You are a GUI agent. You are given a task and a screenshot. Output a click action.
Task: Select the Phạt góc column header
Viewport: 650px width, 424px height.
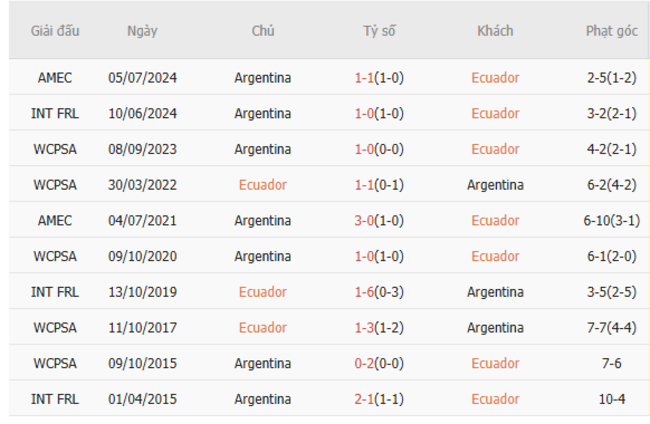(x=611, y=31)
